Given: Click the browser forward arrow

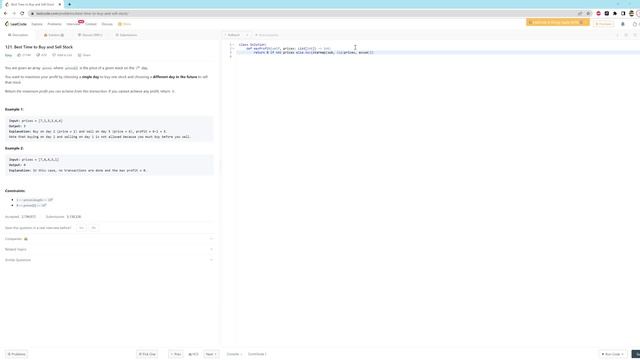Looking at the screenshot, I should tap(14, 13).
